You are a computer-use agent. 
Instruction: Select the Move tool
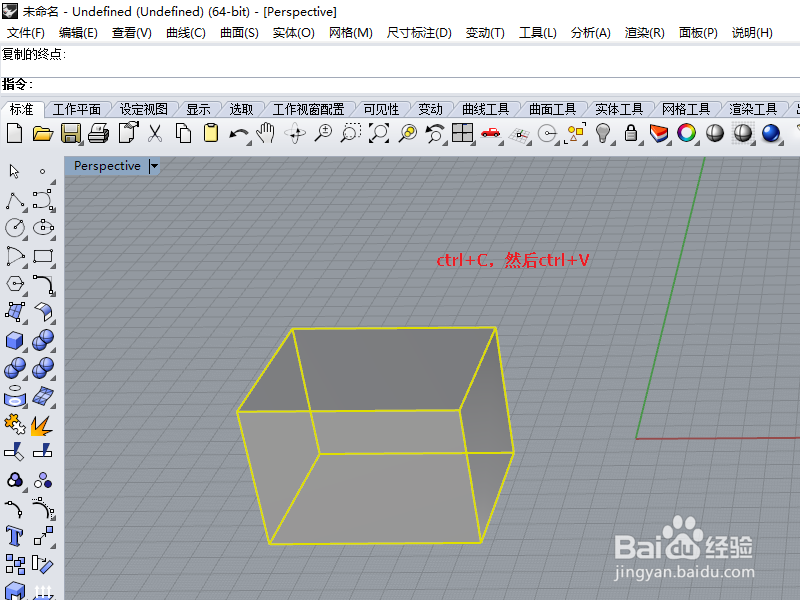click(x=43, y=536)
